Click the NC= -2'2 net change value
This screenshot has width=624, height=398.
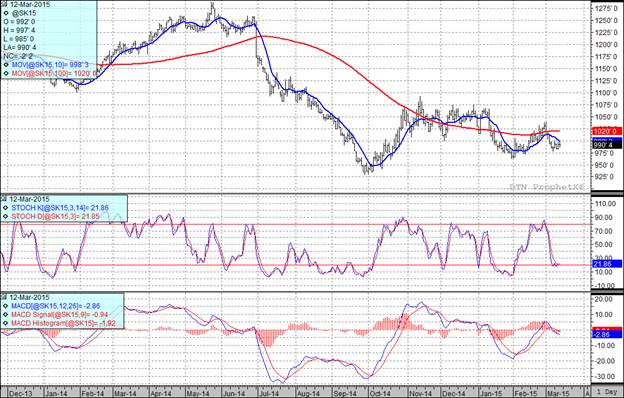18,57
